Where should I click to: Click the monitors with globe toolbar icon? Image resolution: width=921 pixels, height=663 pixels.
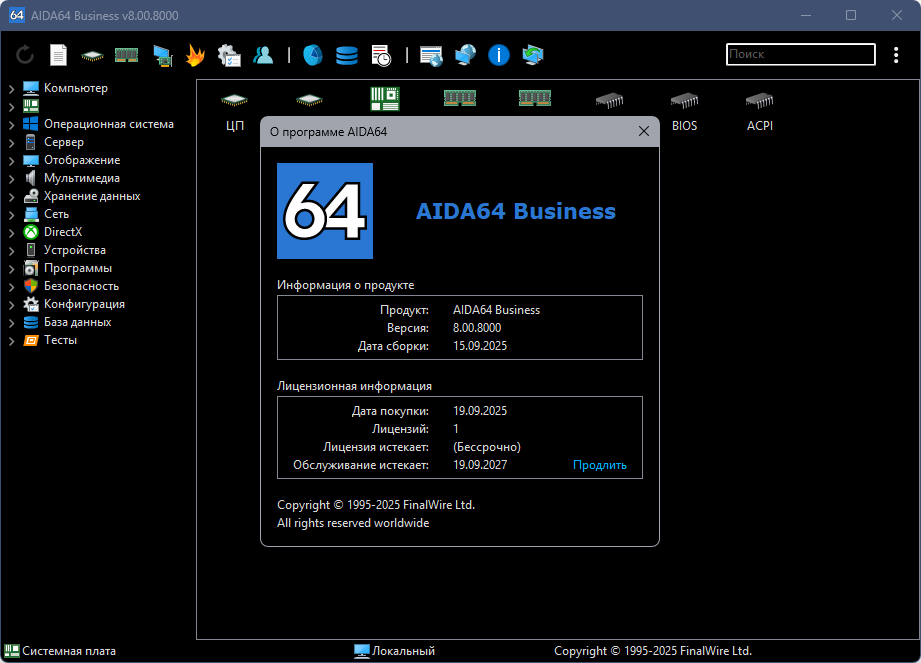point(465,55)
